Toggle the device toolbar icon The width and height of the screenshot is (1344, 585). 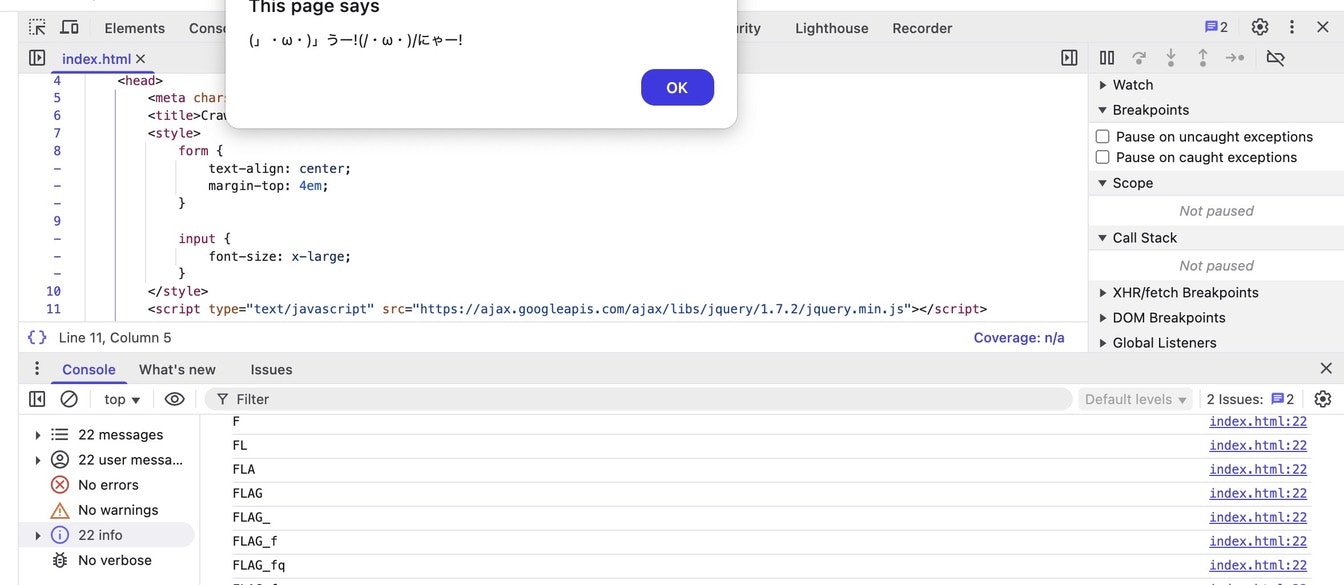coord(69,27)
